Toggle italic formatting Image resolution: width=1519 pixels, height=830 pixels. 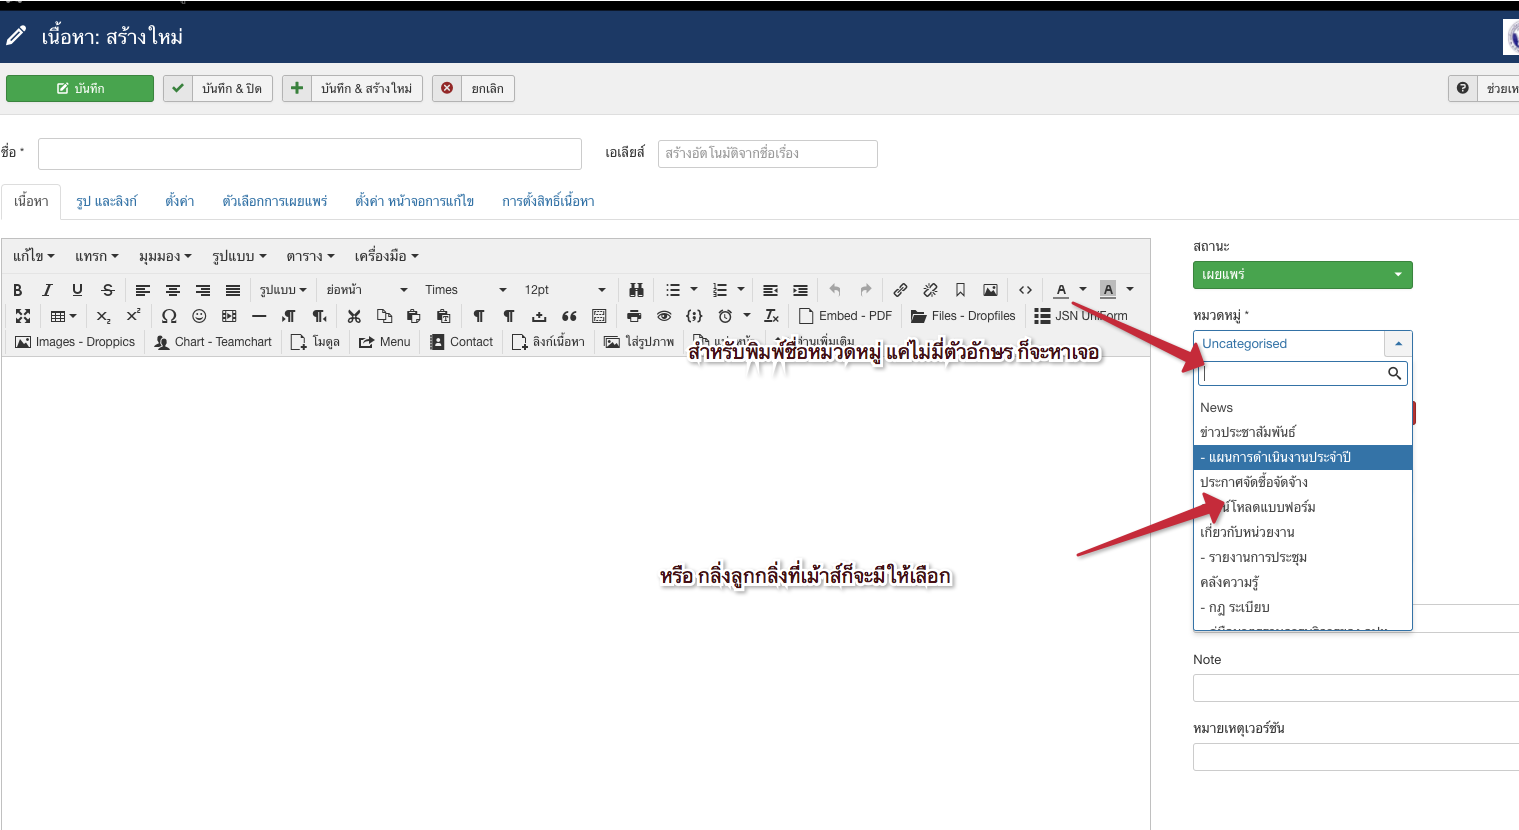[x=47, y=290]
